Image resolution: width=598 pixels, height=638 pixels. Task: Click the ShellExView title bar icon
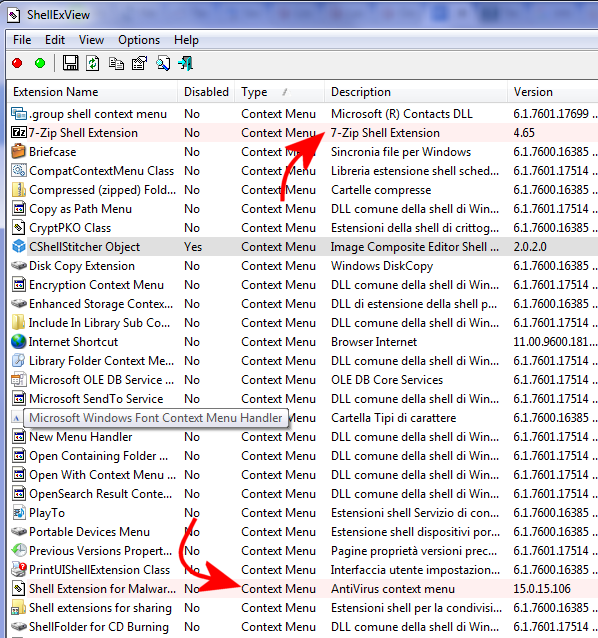click(13, 15)
